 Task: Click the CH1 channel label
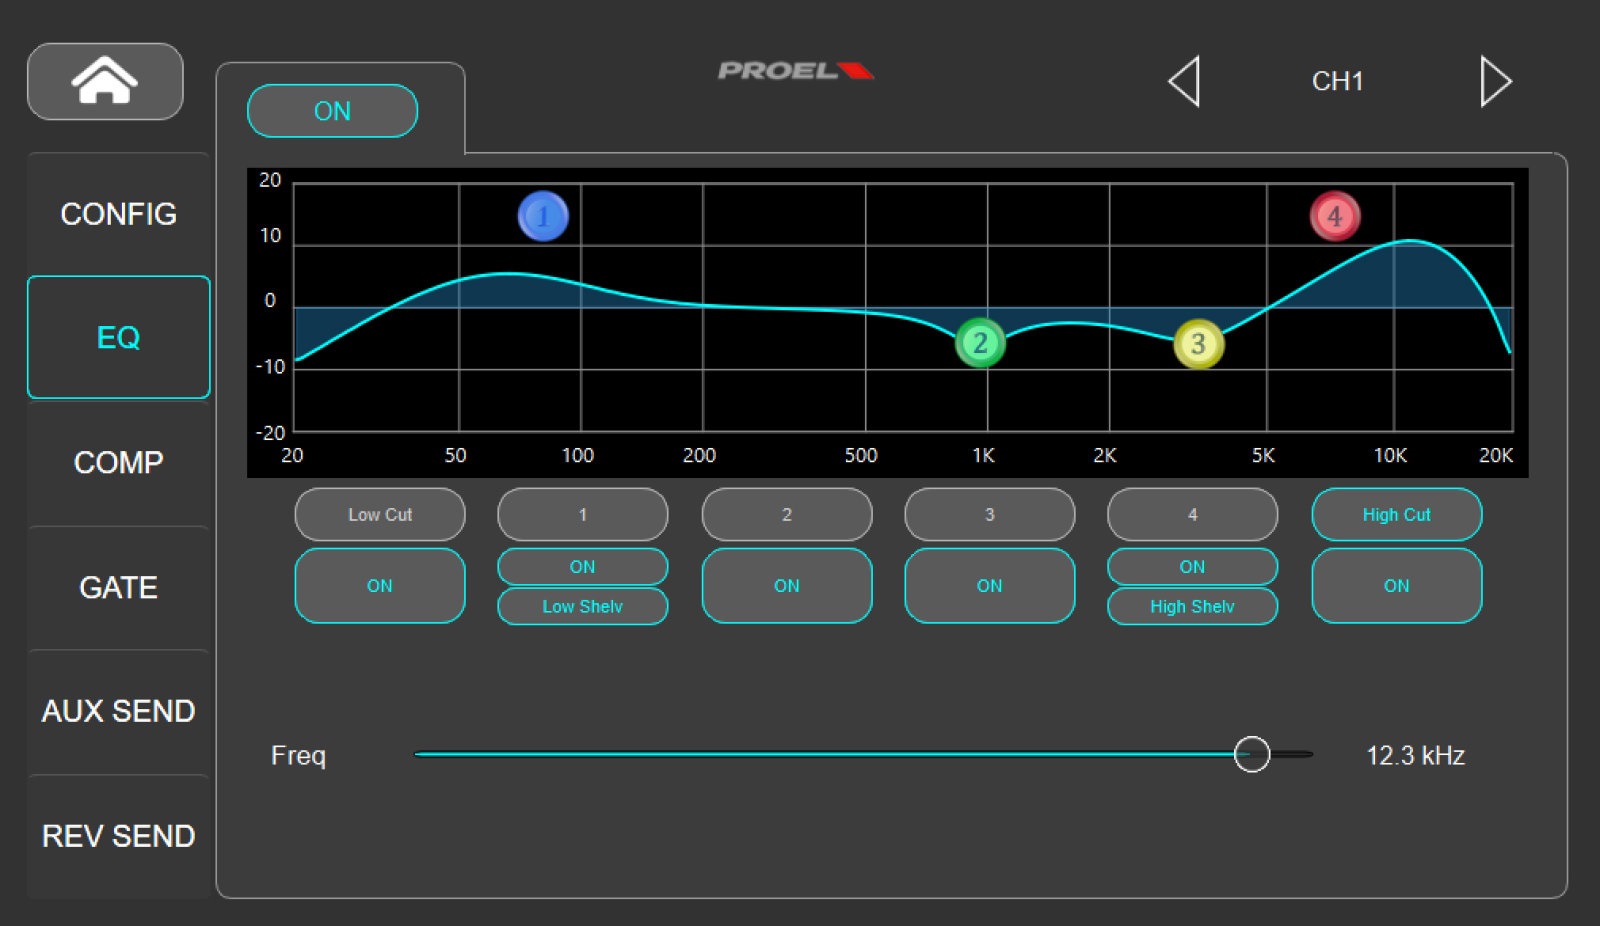[1337, 81]
